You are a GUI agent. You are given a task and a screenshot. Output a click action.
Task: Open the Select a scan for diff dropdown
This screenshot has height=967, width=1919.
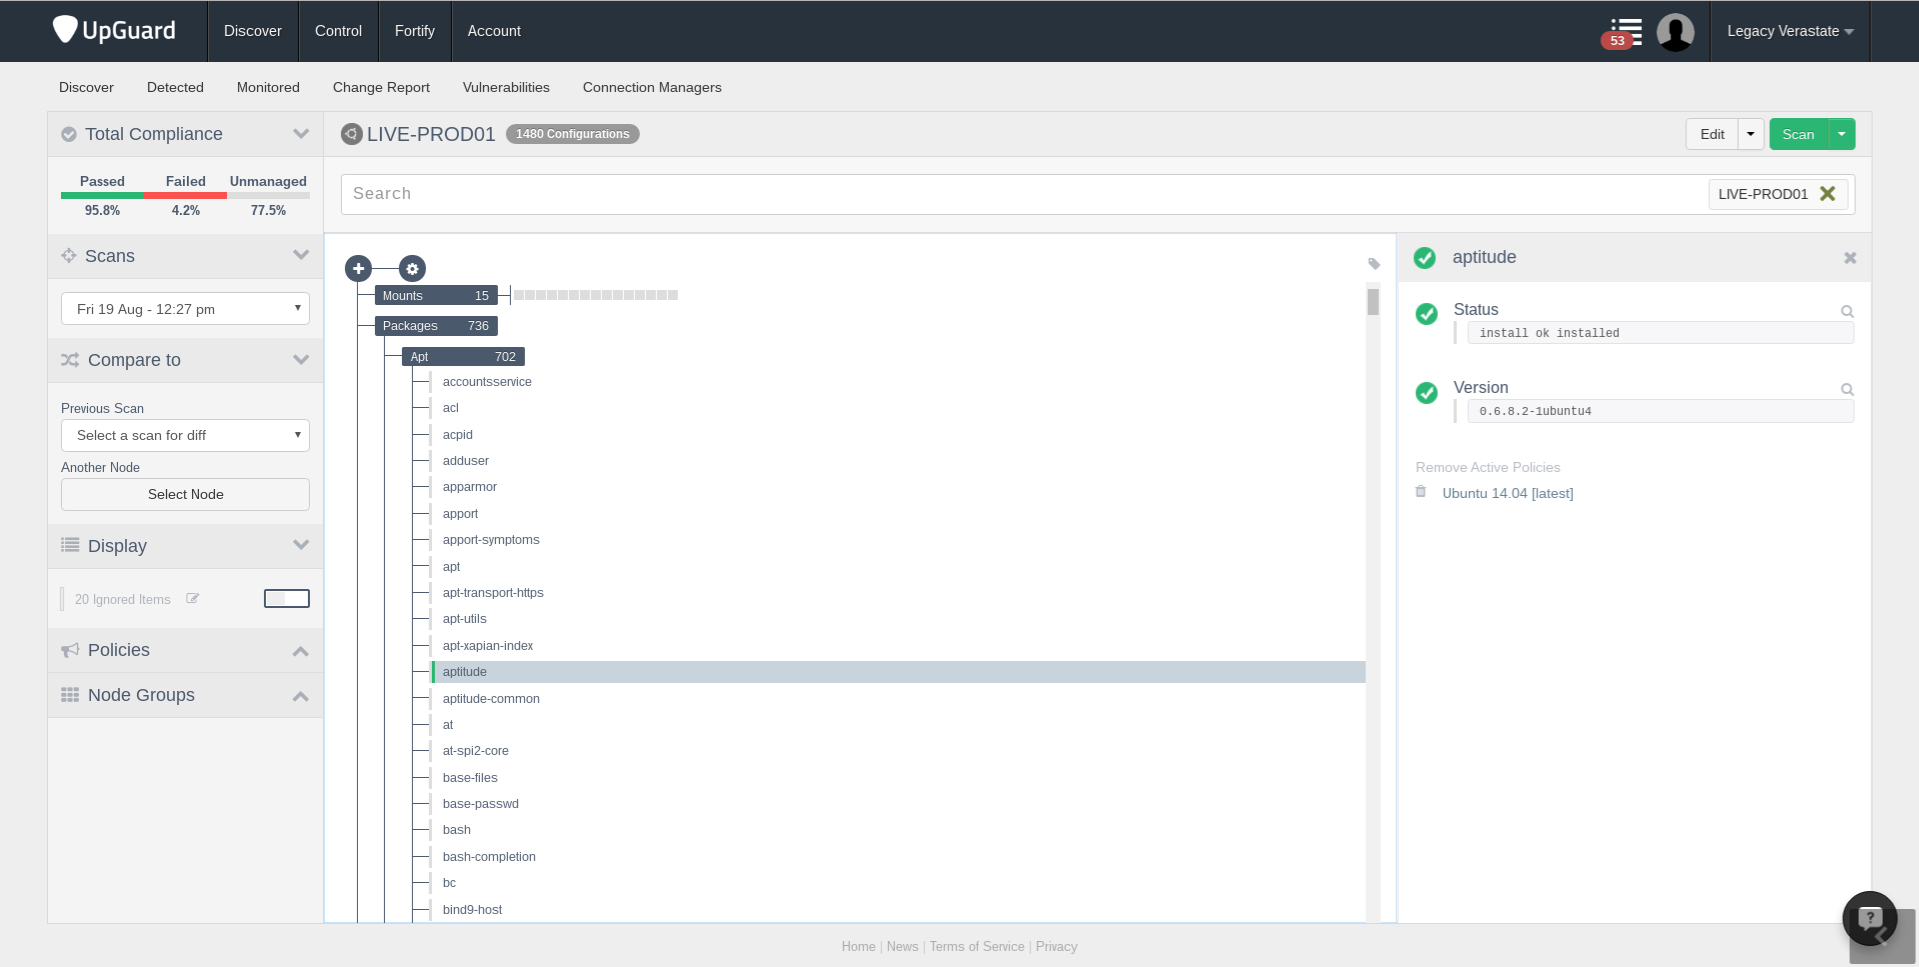coord(185,435)
